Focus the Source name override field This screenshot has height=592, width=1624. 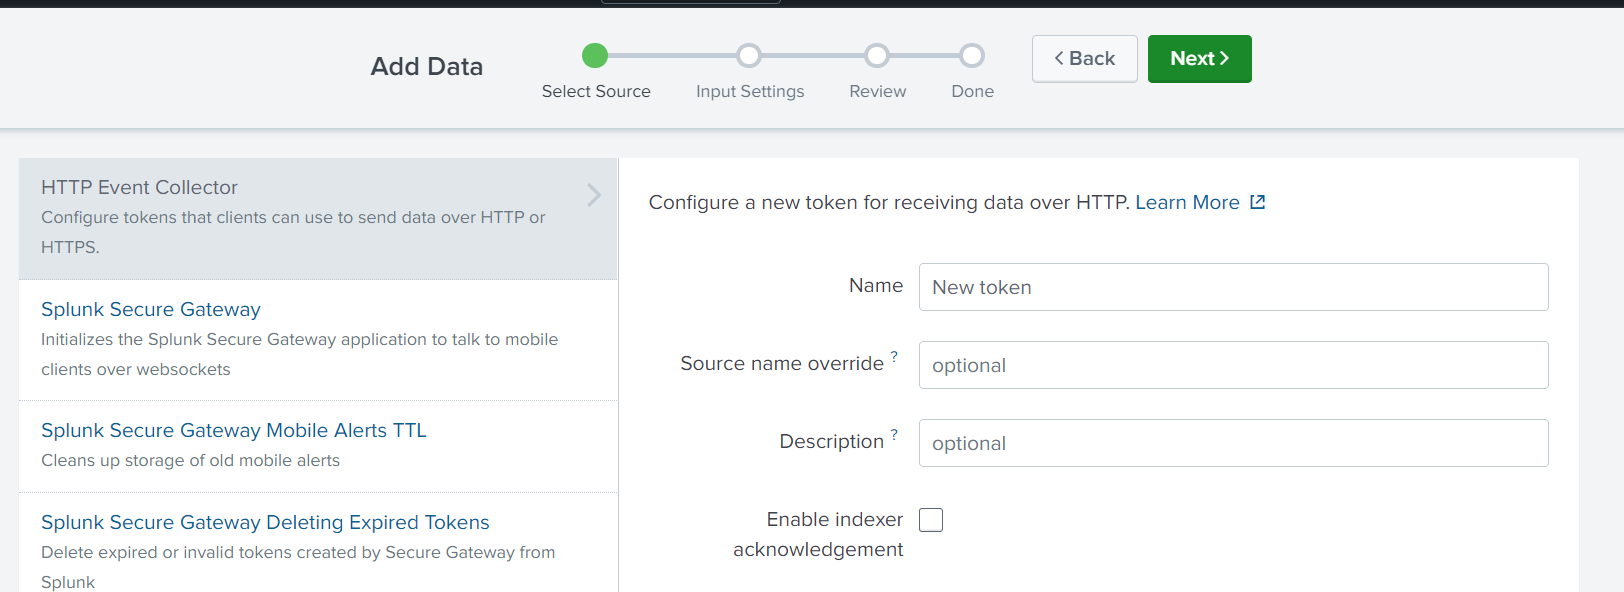1233,365
